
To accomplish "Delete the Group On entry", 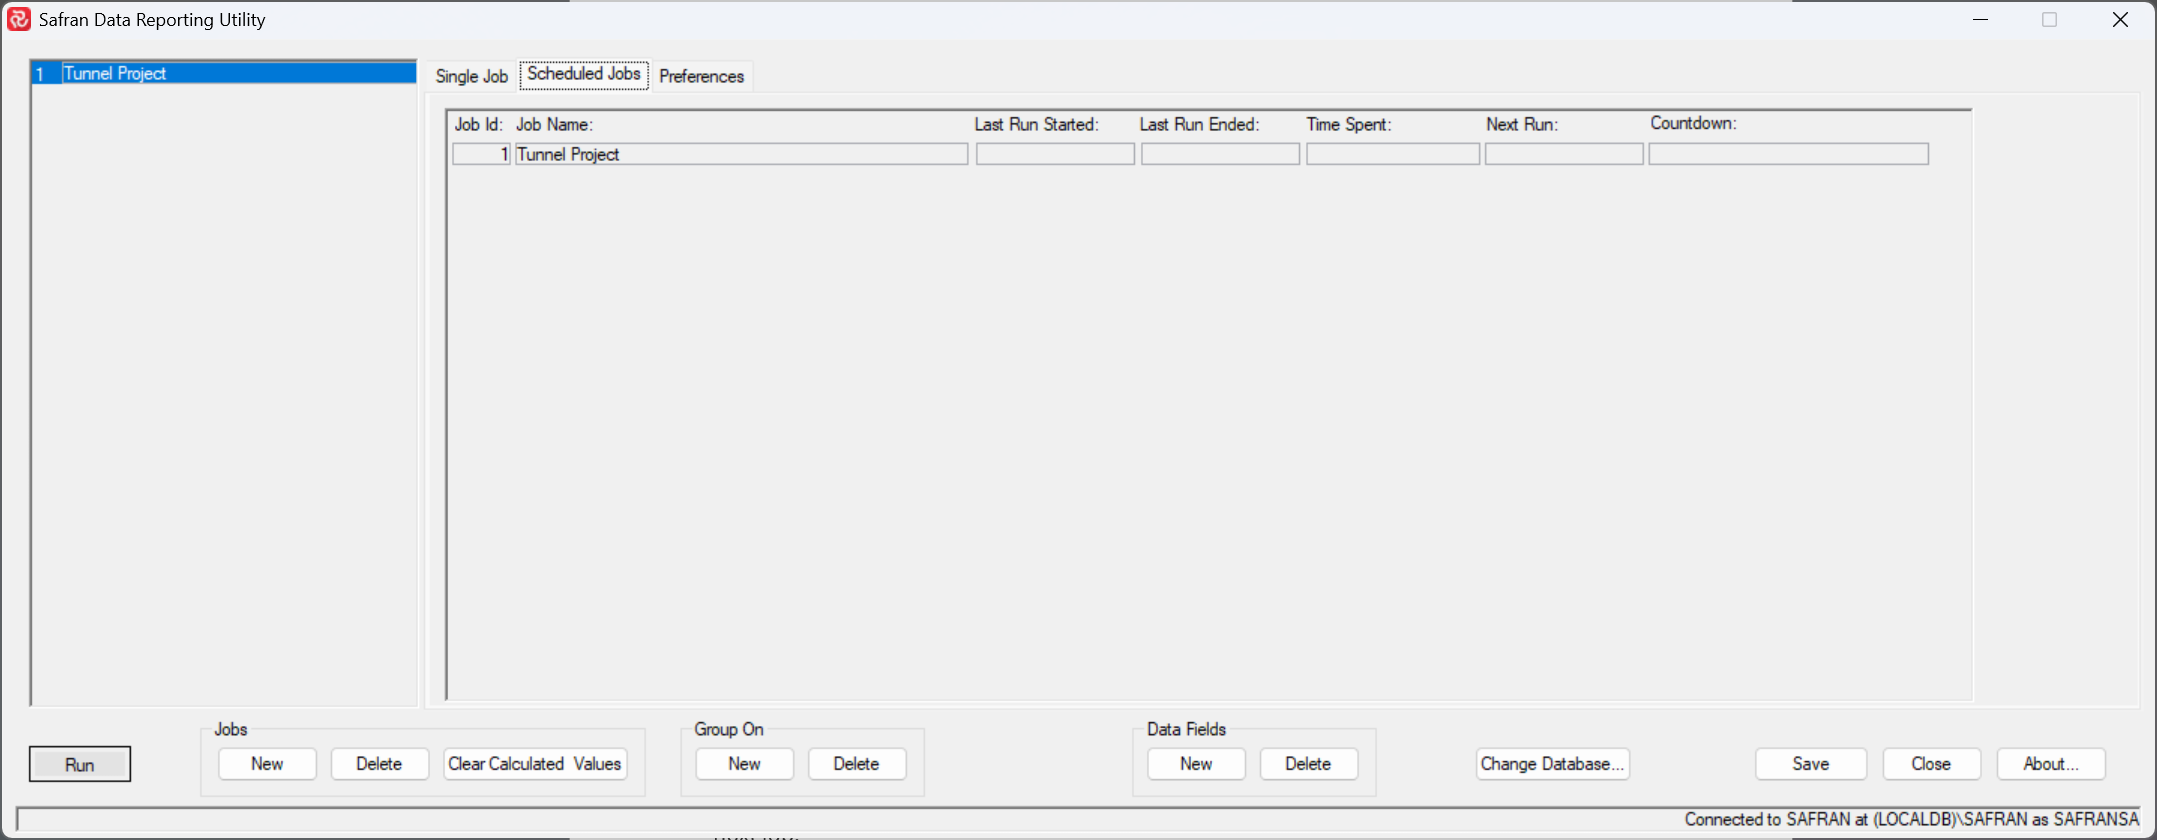I will [x=856, y=763].
